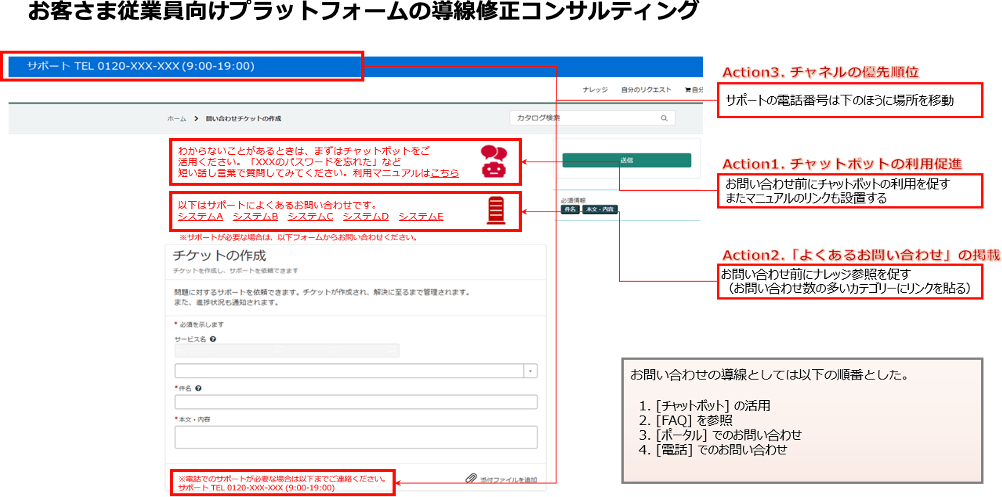Focus the カタログ検索 search field
Viewport: 1002px width, 497px height.
click(x=592, y=118)
